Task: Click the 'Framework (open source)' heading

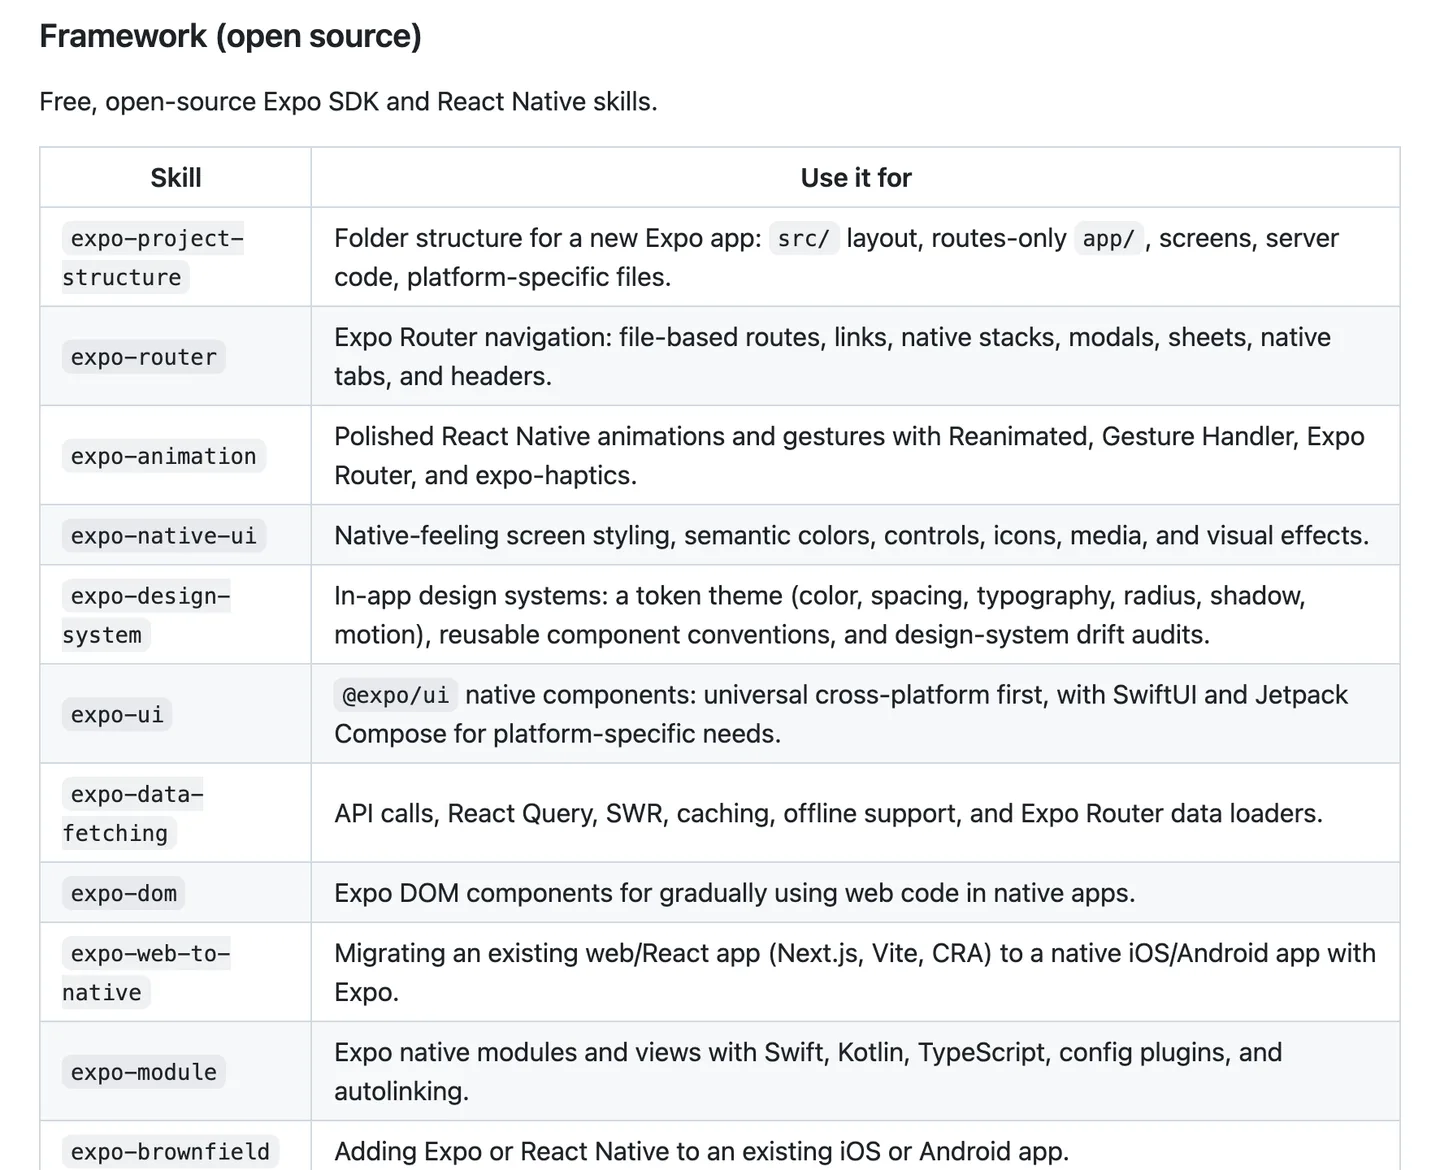Action: [x=230, y=36]
